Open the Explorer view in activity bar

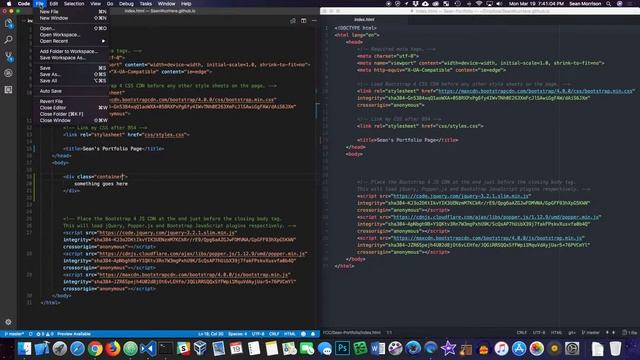(x=8, y=23)
